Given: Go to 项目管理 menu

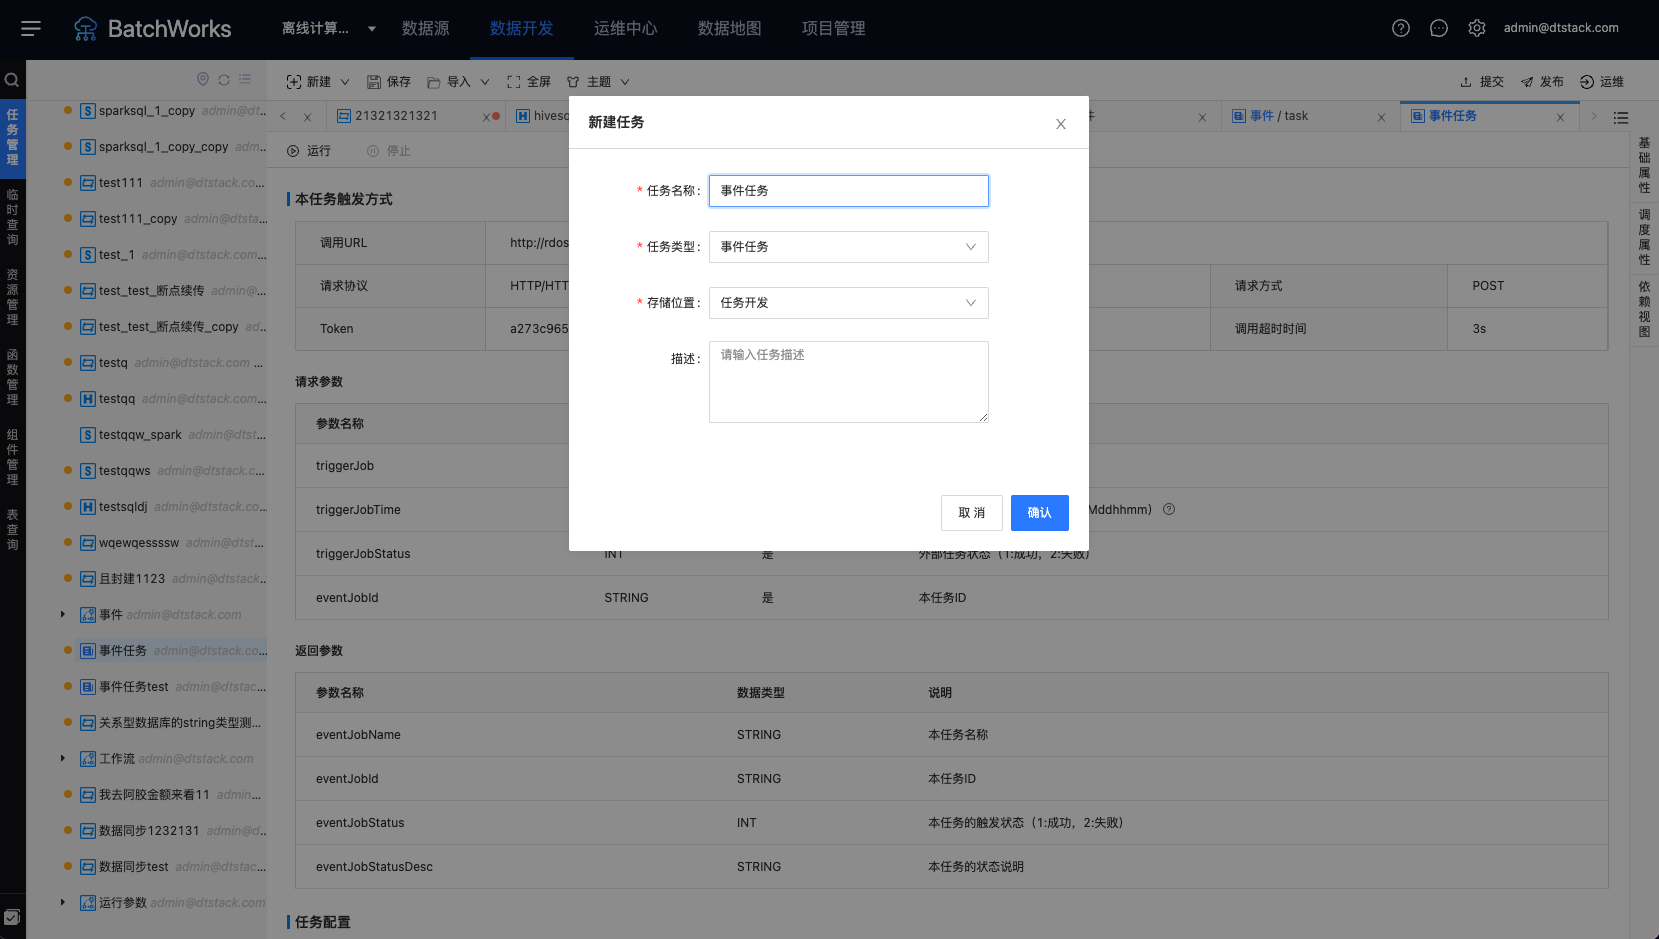Looking at the screenshot, I should (x=833, y=28).
